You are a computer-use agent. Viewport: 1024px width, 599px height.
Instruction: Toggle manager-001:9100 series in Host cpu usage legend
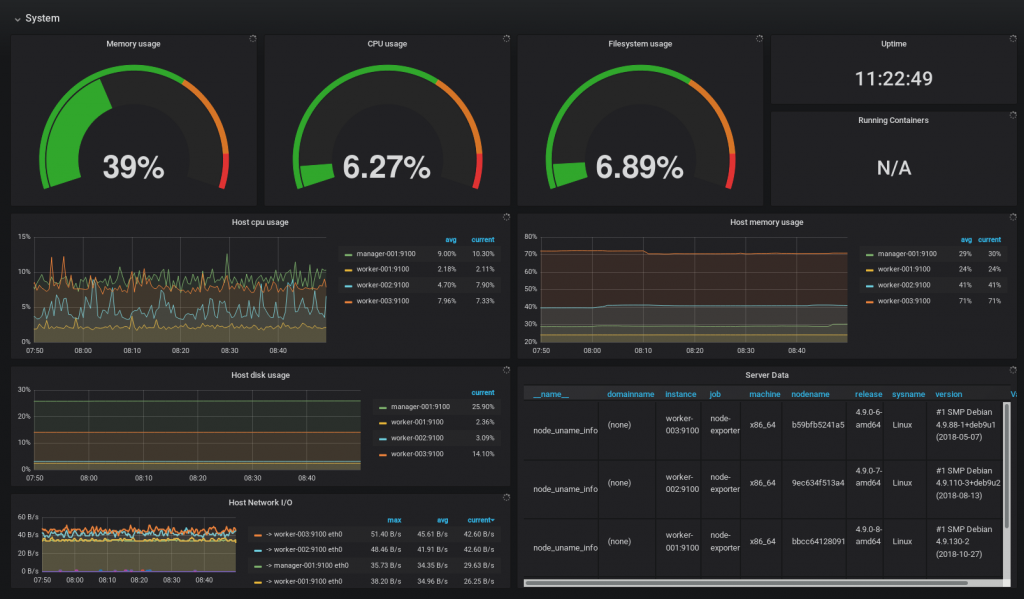click(x=385, y=254)
